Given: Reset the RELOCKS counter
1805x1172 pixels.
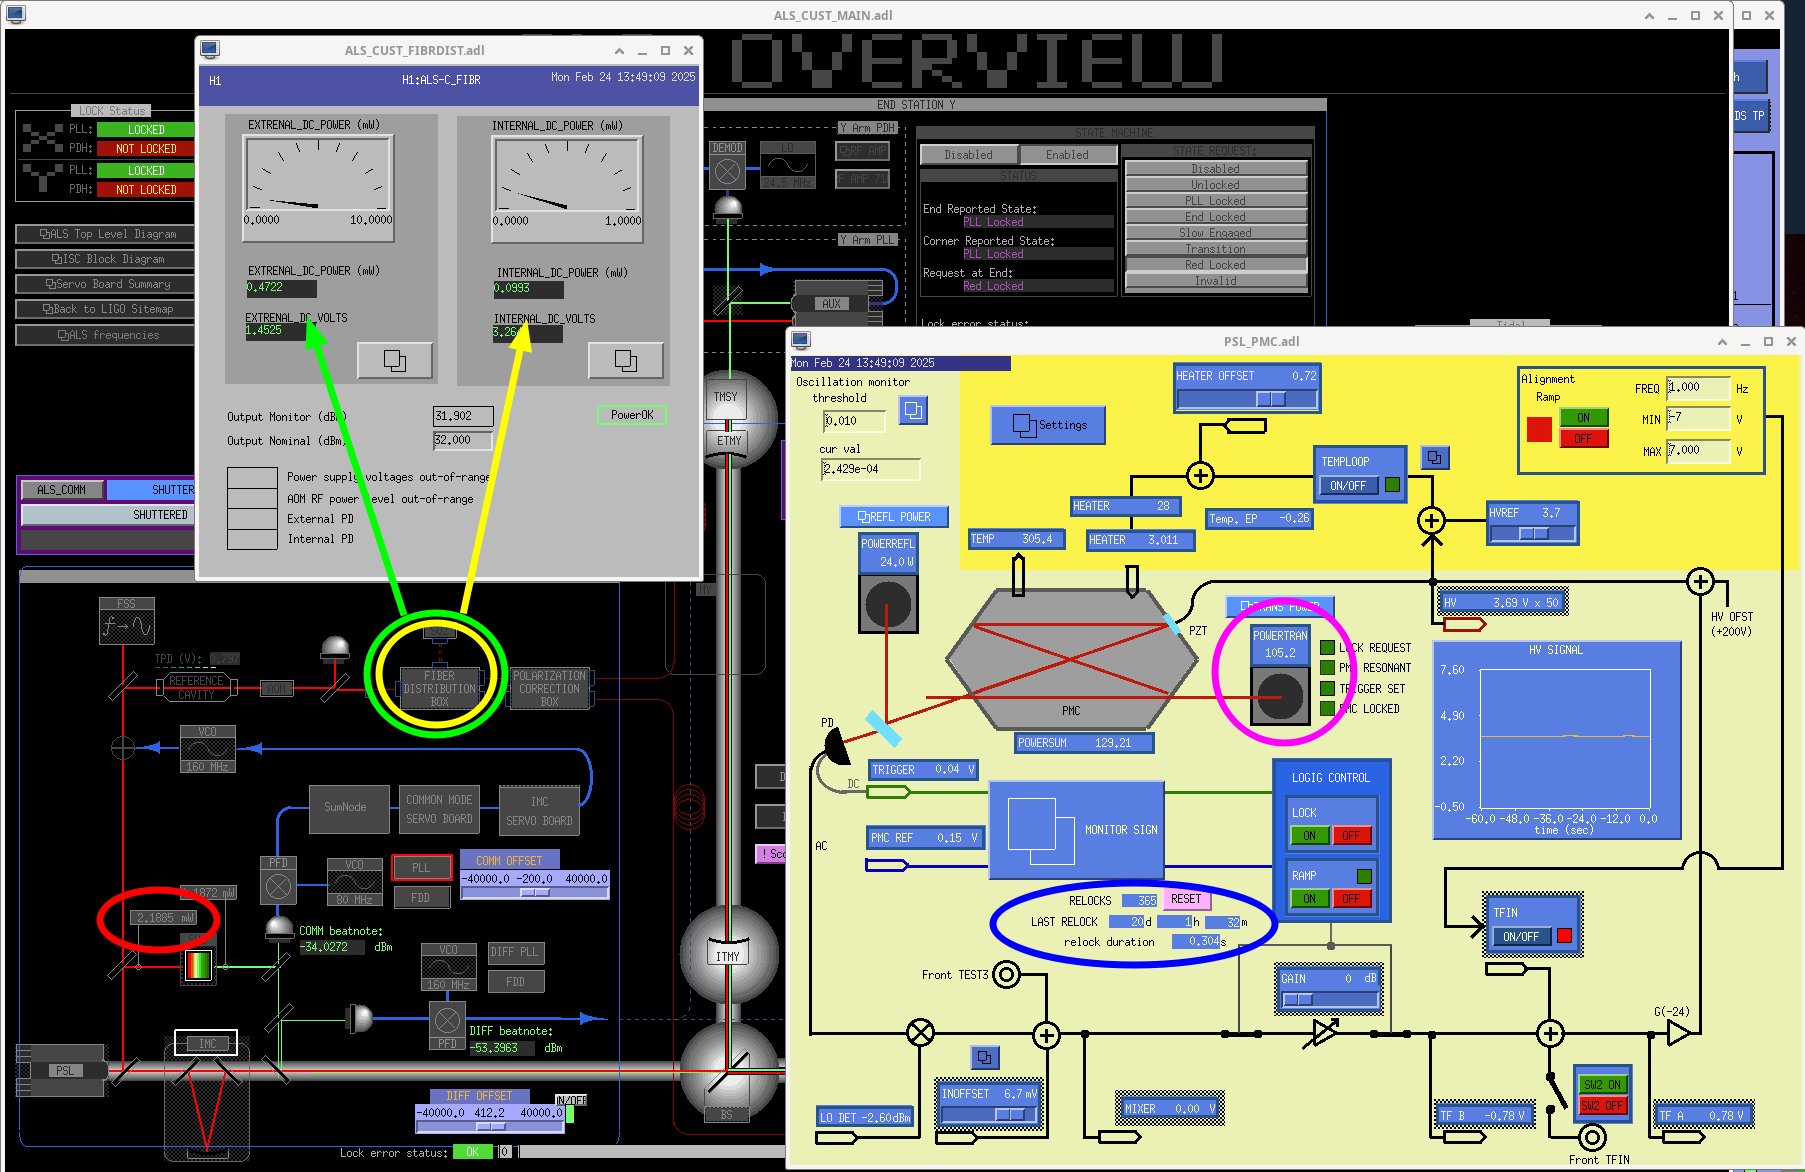Looking at the screenshot, I should click(x=1186, y=899).
